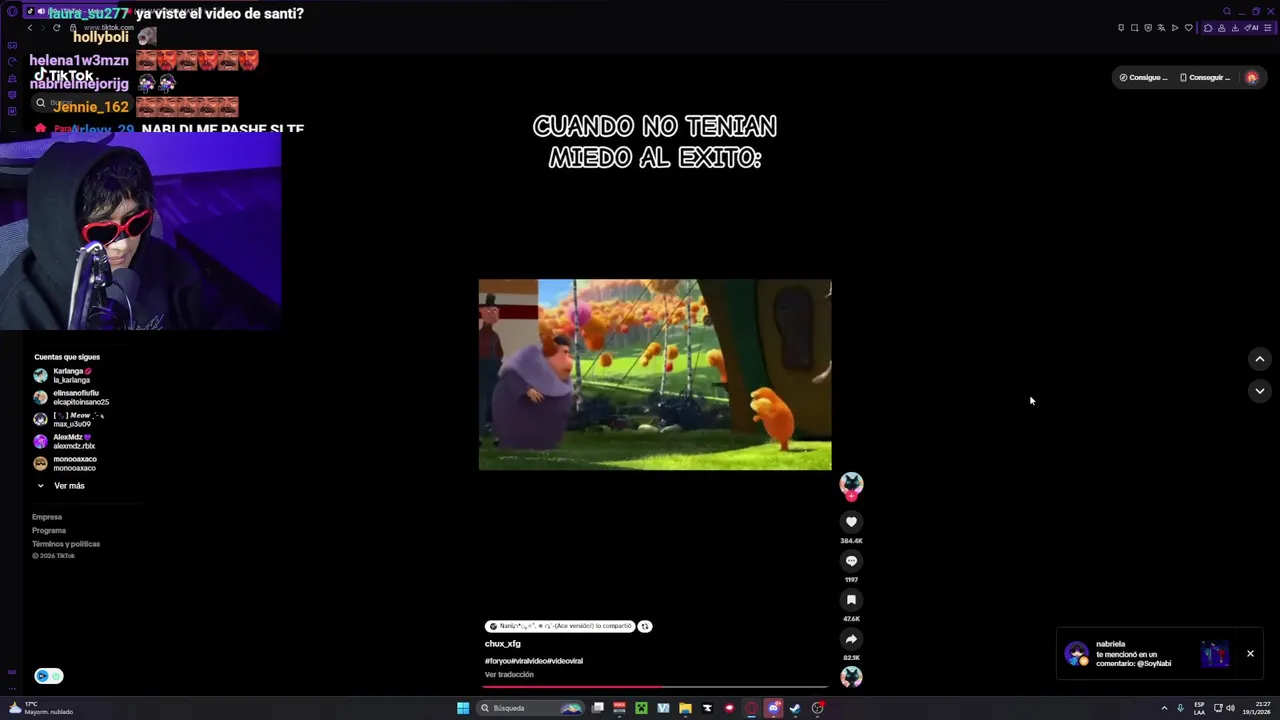Click the Búsqueda taskbar search box
1280x720 pixels.
click(531, 708)
